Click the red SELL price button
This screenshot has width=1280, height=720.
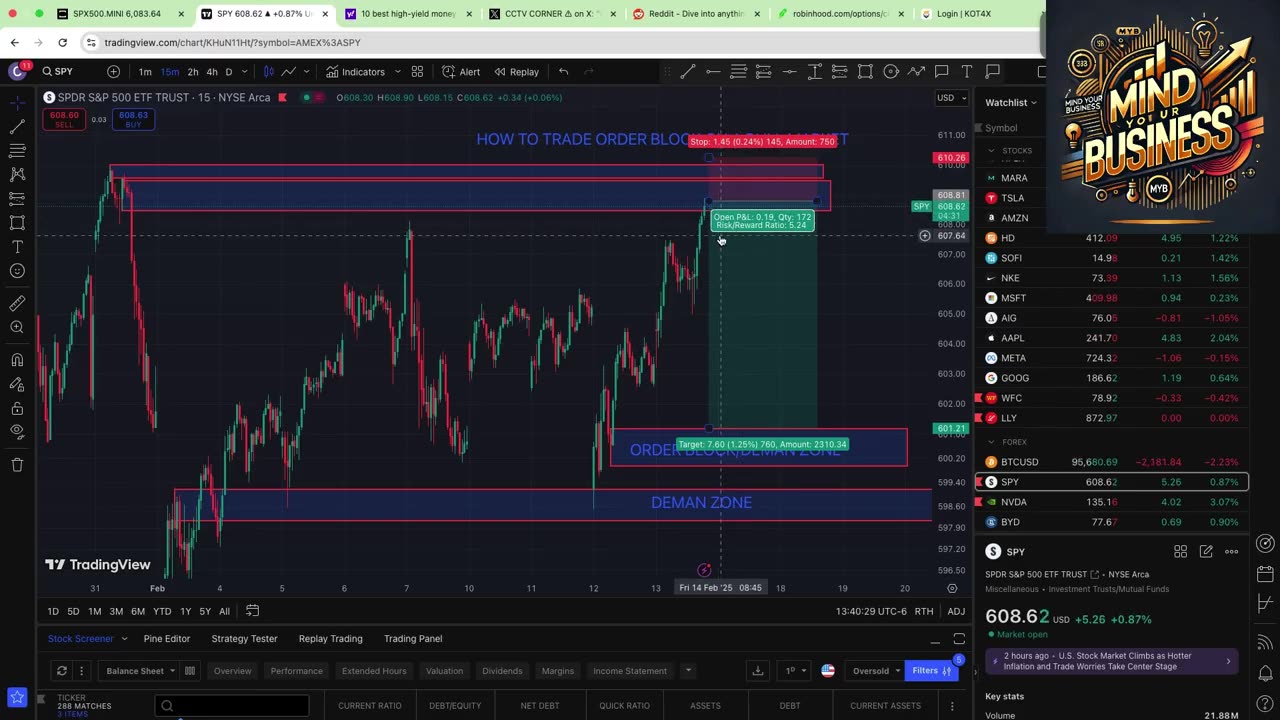pyautogui.click(x=64, y=120)
